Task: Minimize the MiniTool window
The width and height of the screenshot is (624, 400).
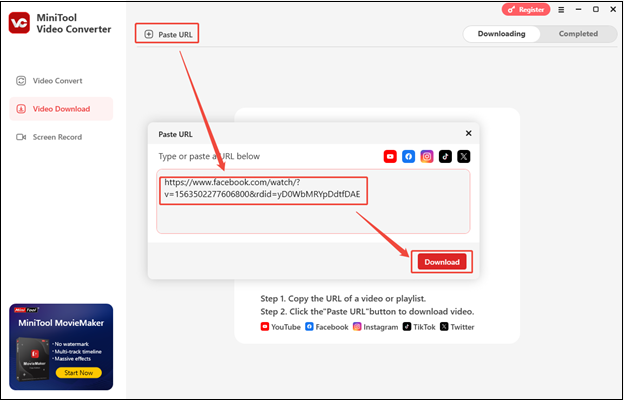Action: point(579,10)
